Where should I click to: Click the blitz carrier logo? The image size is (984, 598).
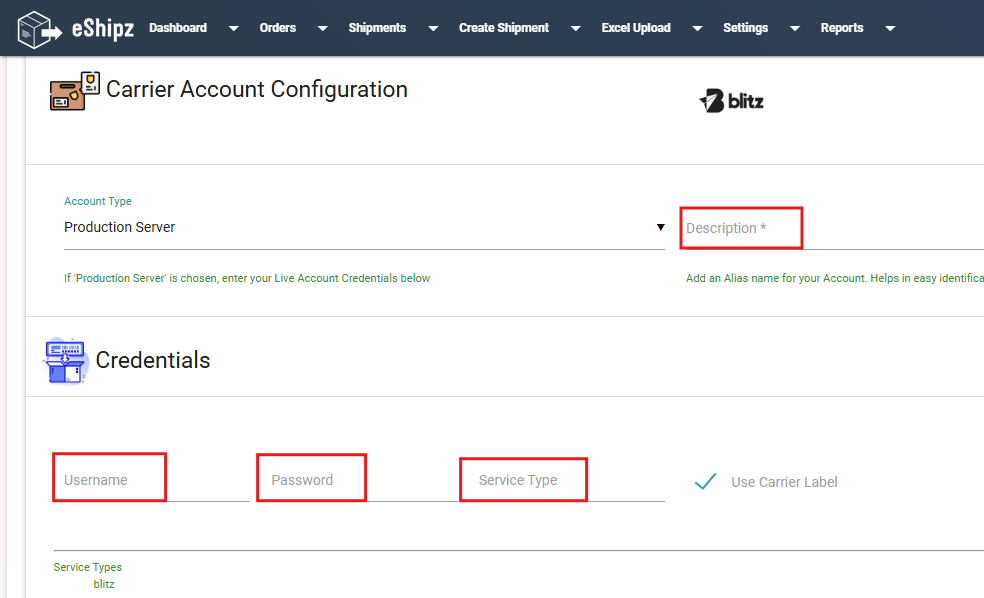[x=731, y=101]
